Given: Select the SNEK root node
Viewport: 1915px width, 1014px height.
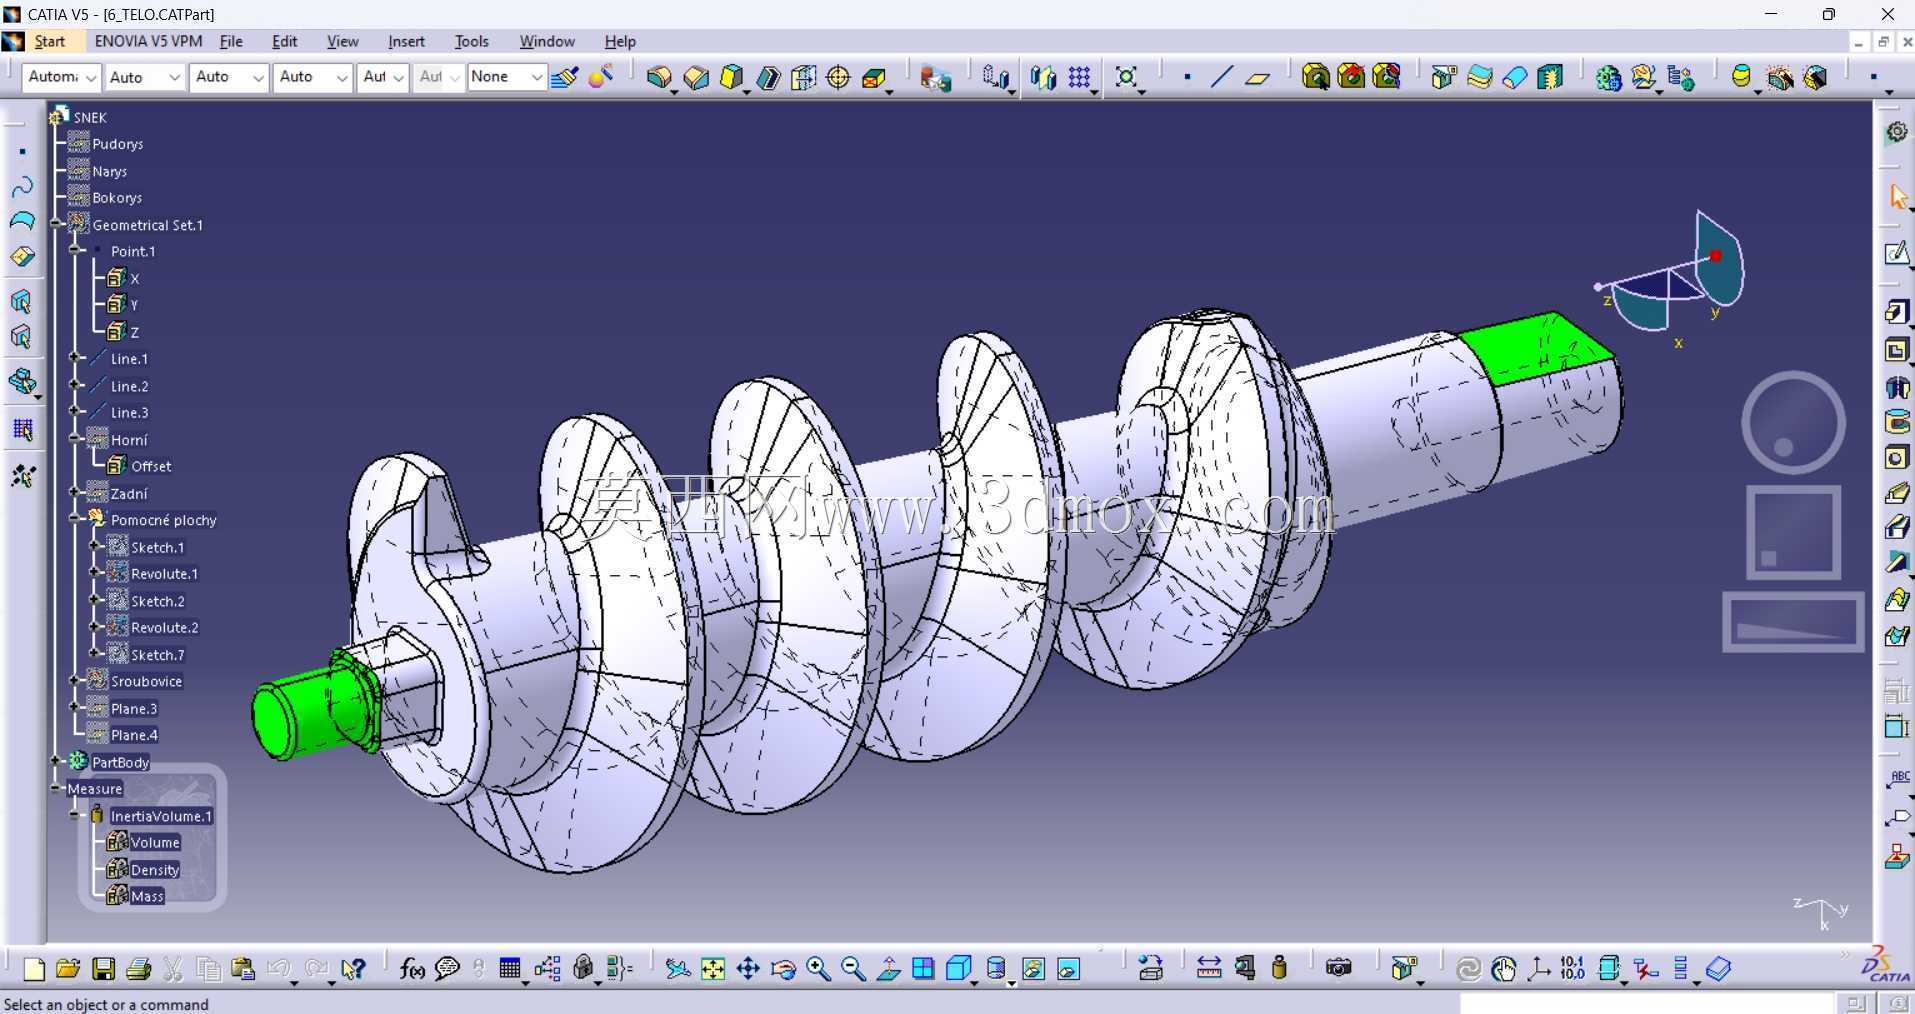Looking at the screenshot, I should [x=90, y=117].
